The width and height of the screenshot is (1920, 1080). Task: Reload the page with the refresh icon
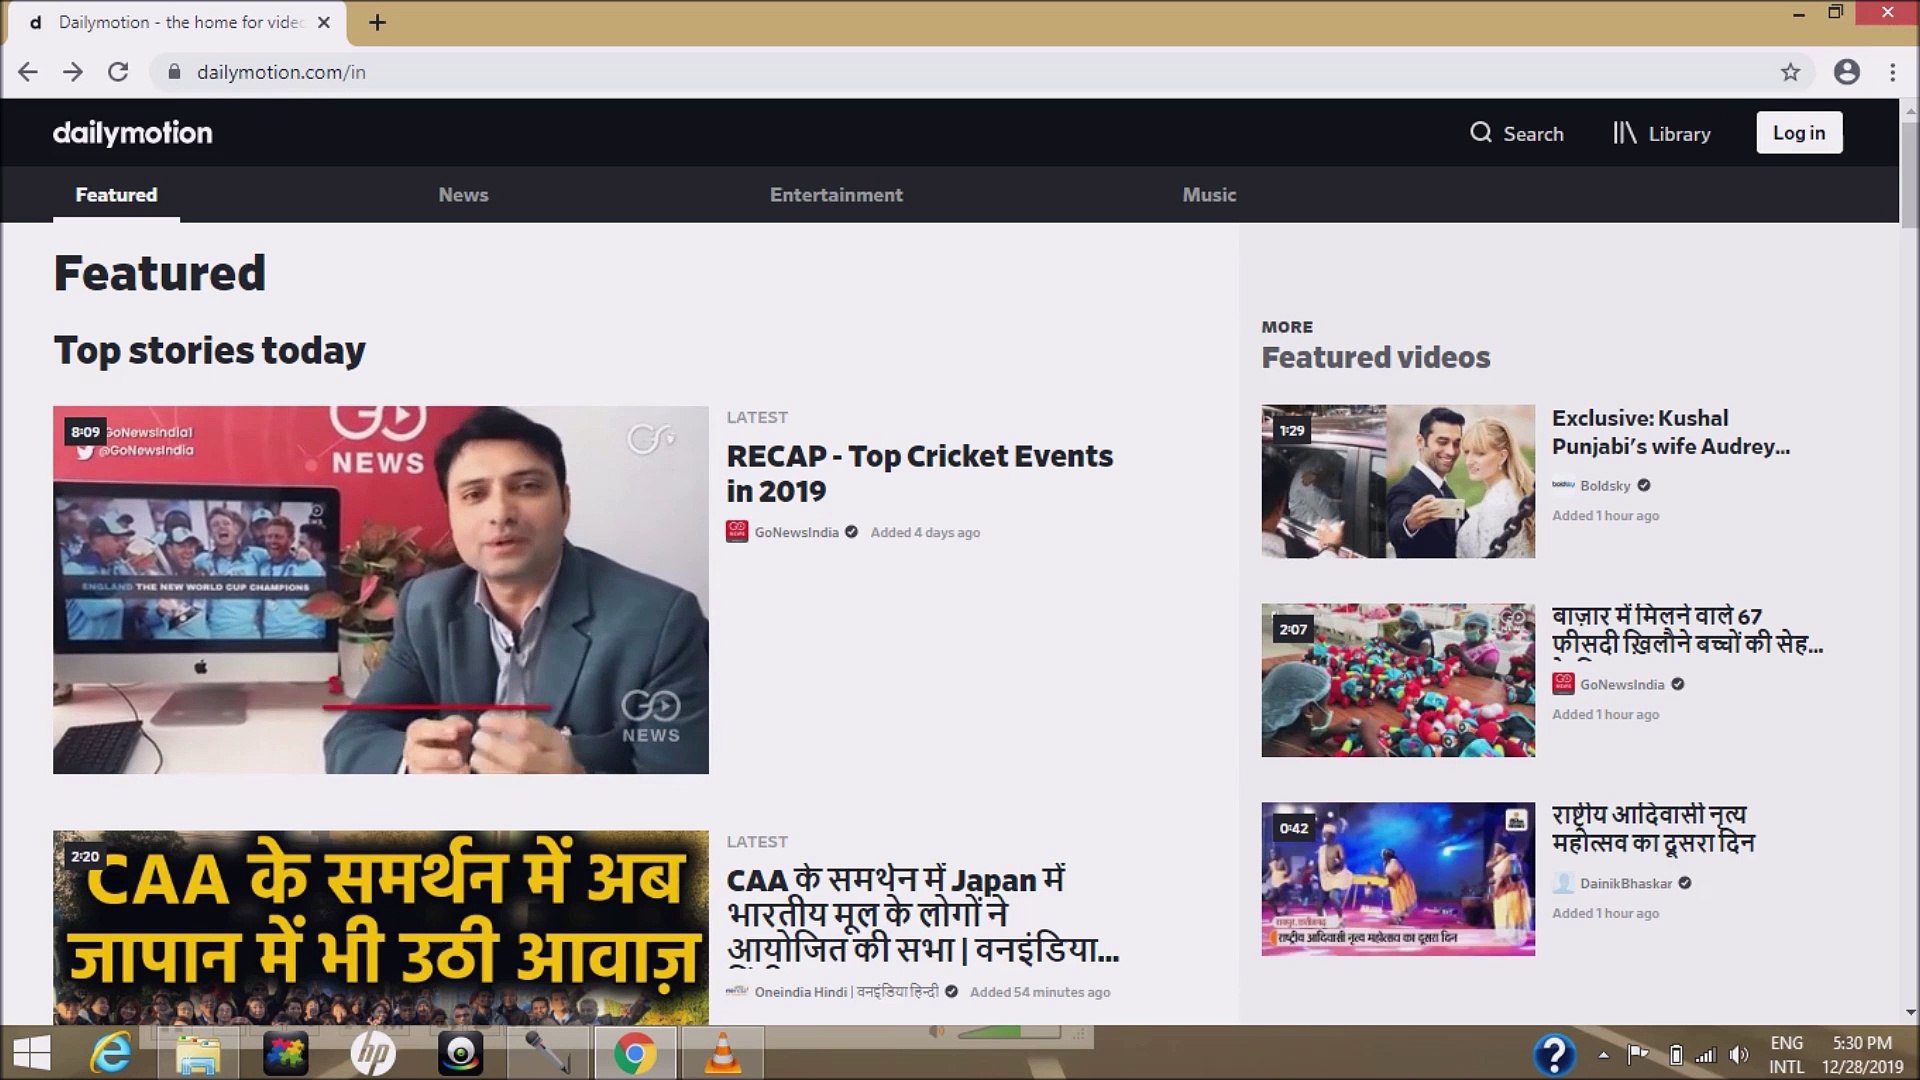[118, 72]
